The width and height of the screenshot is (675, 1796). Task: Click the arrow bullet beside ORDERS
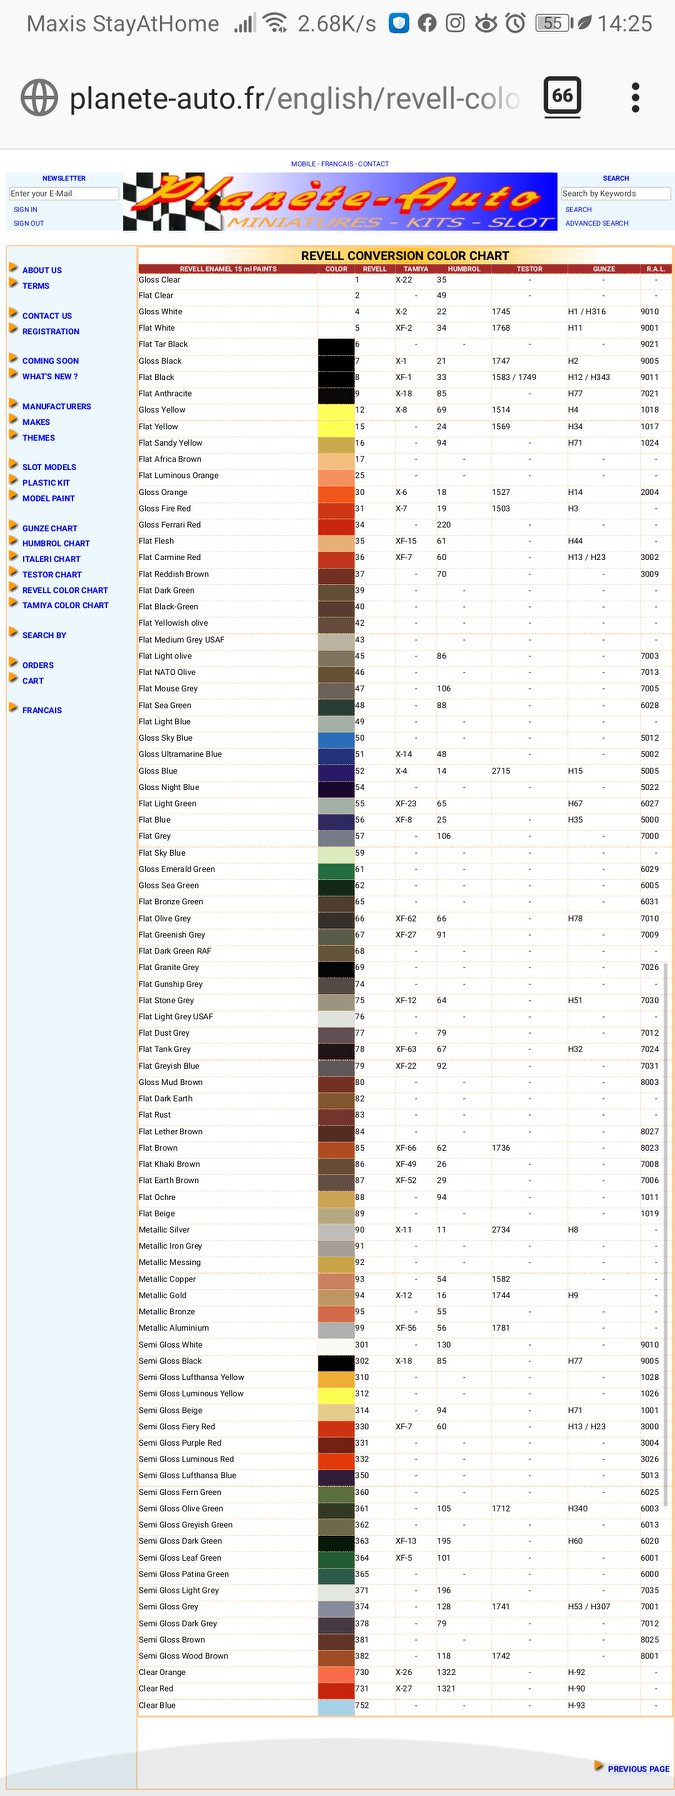click(14, 663)
